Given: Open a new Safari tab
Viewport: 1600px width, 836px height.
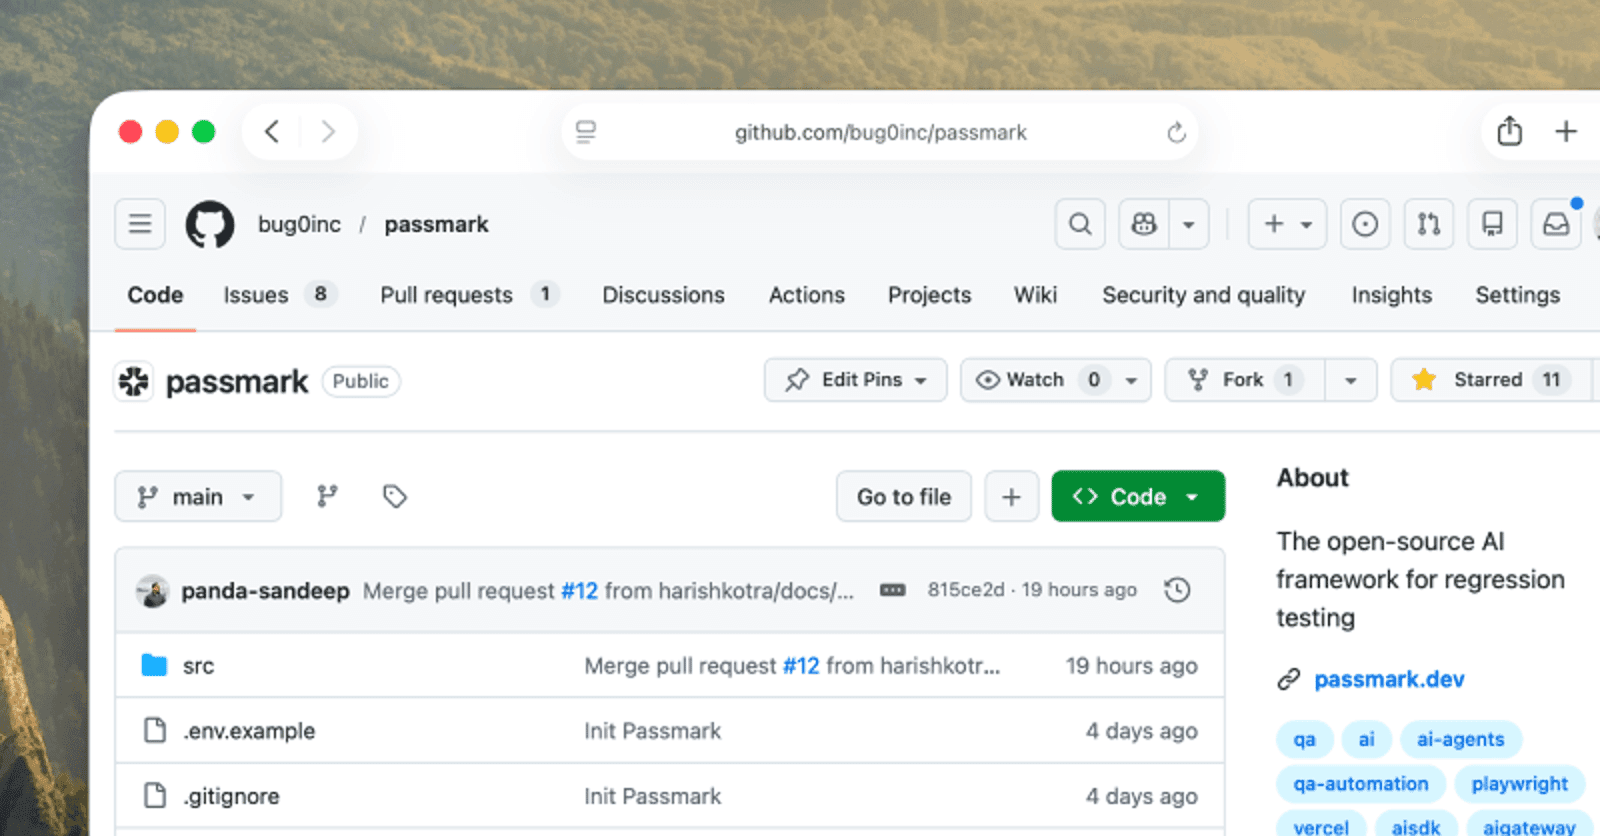Looking at the screenshot, I should [x=1566, y=131].
